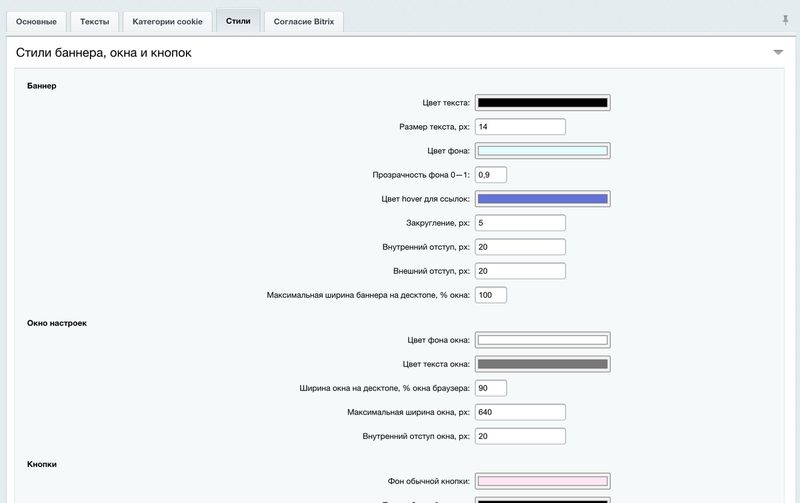Click the Фон обычной кнопки label
The image size is (800, 503).
pos(429,481)
